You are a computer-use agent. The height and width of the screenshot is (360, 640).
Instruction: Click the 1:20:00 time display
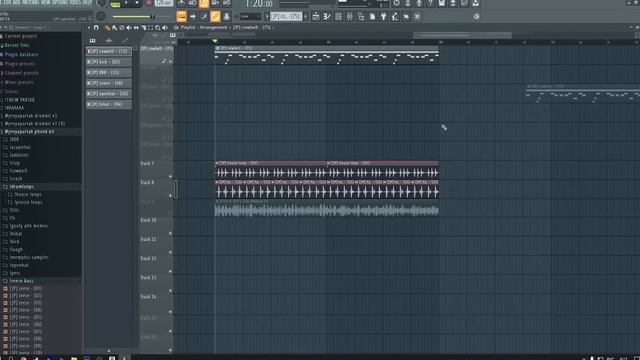pos(259,4)
